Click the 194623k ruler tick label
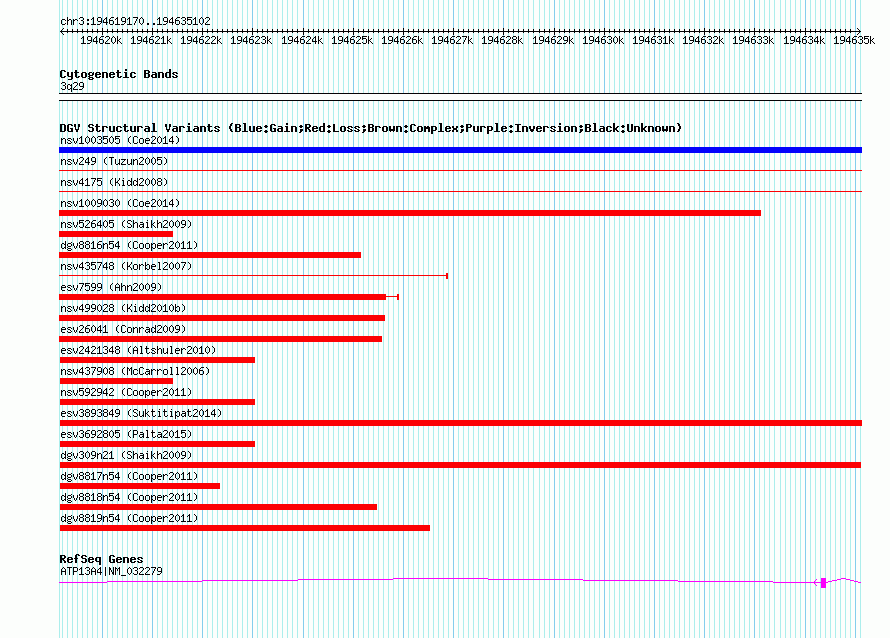This screenshot has width=890, height=638. 251,40
